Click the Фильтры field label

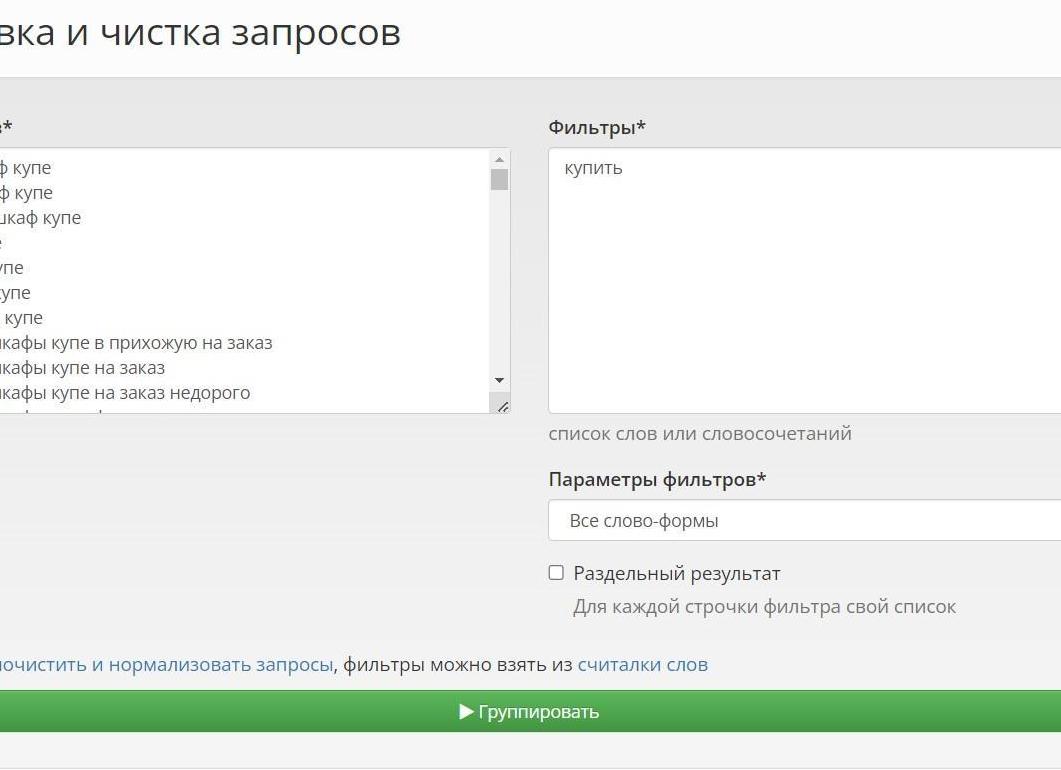tap(597, 127)
